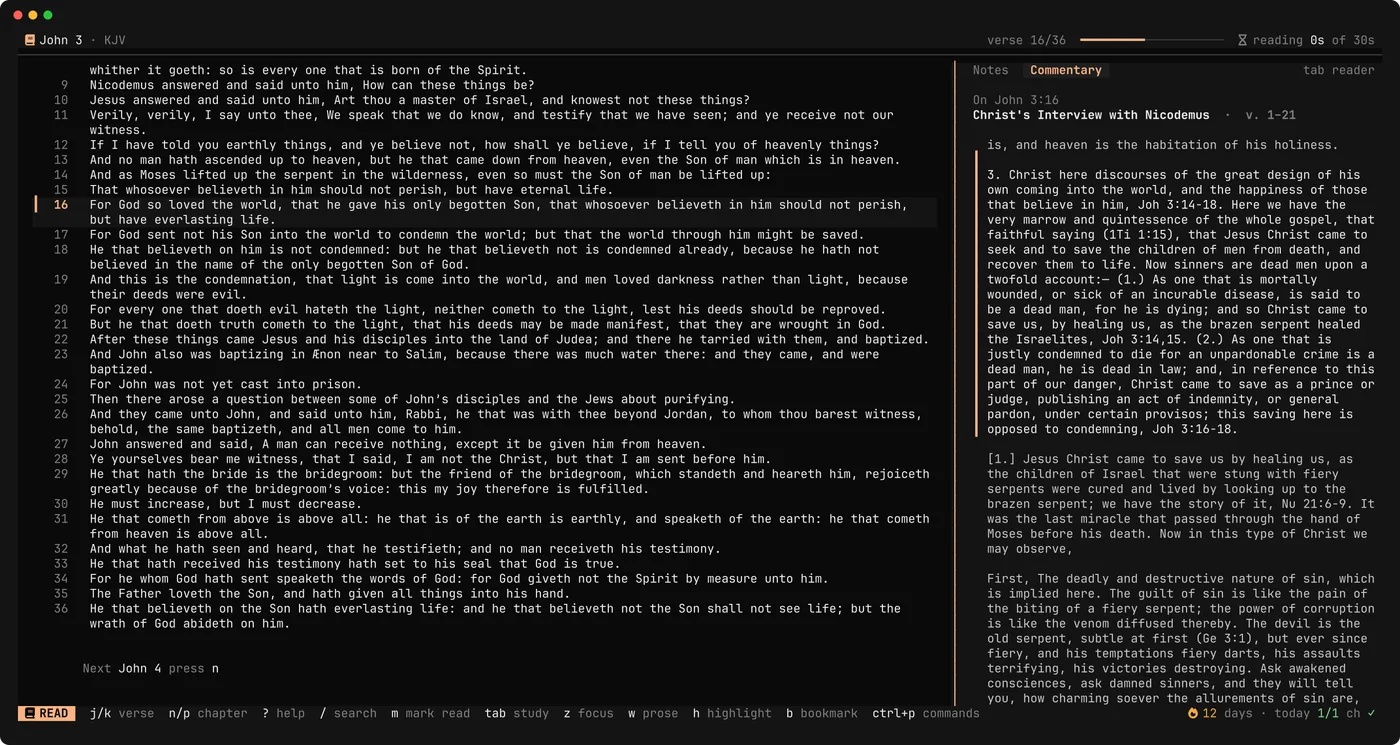Screen dimensions: 1400x745
Task: Click the '/ search' shortcut
Action: pyautogui.click(x=348, y=713)
